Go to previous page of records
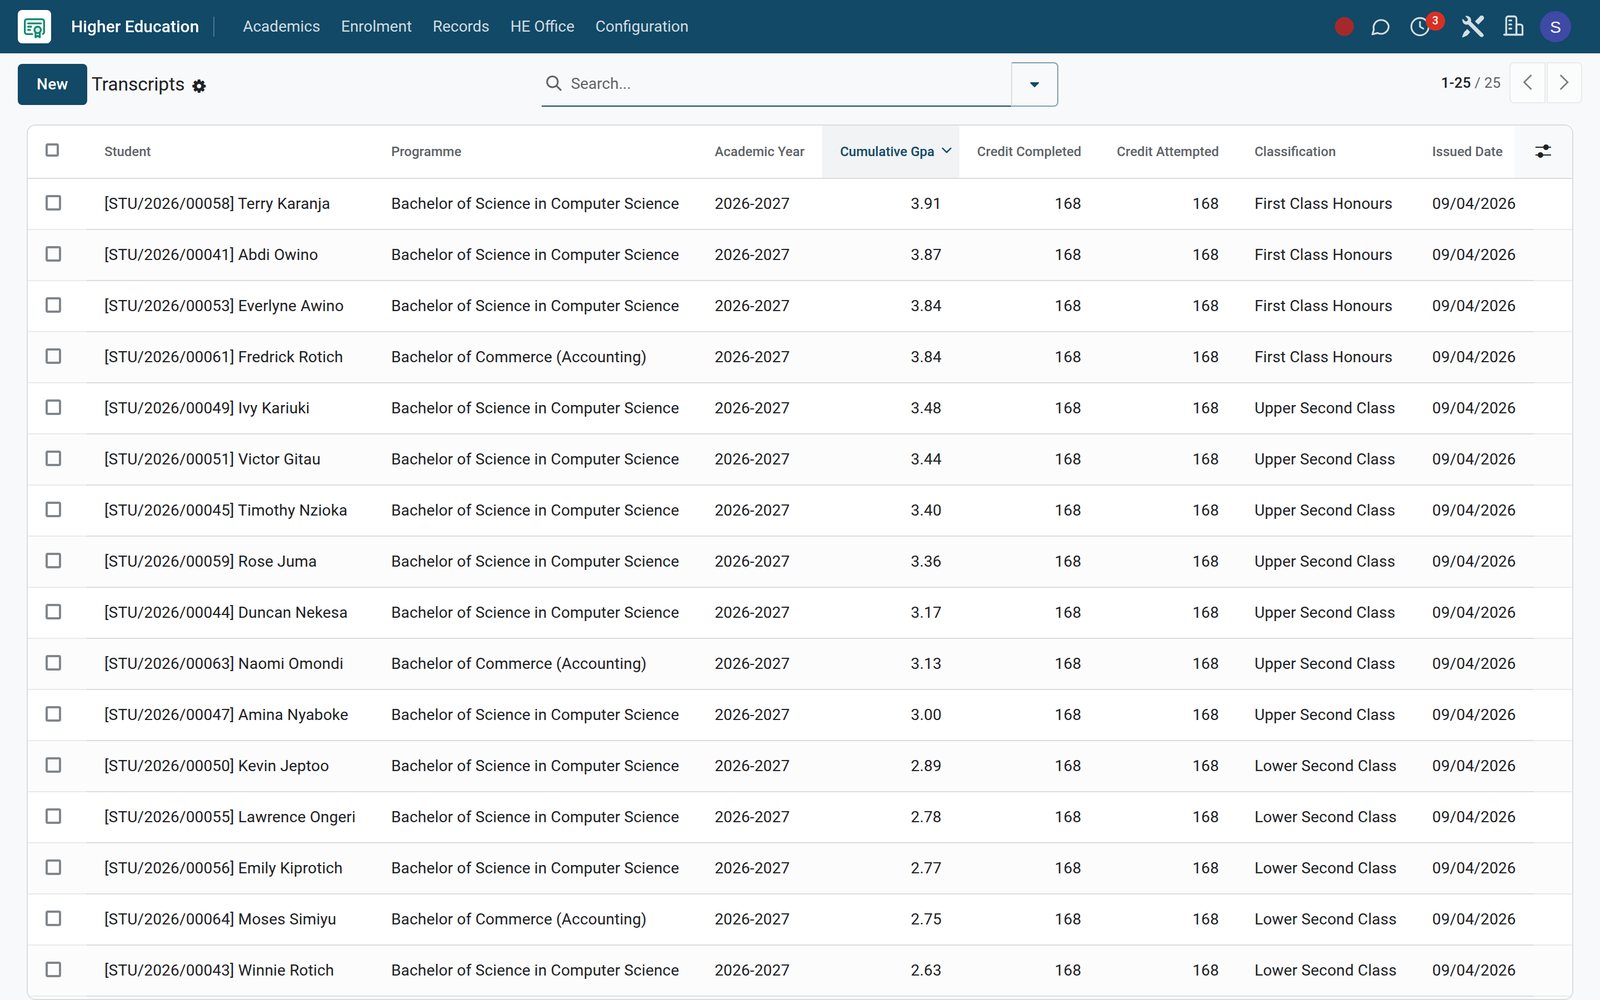 click(x=1527, y=83)
